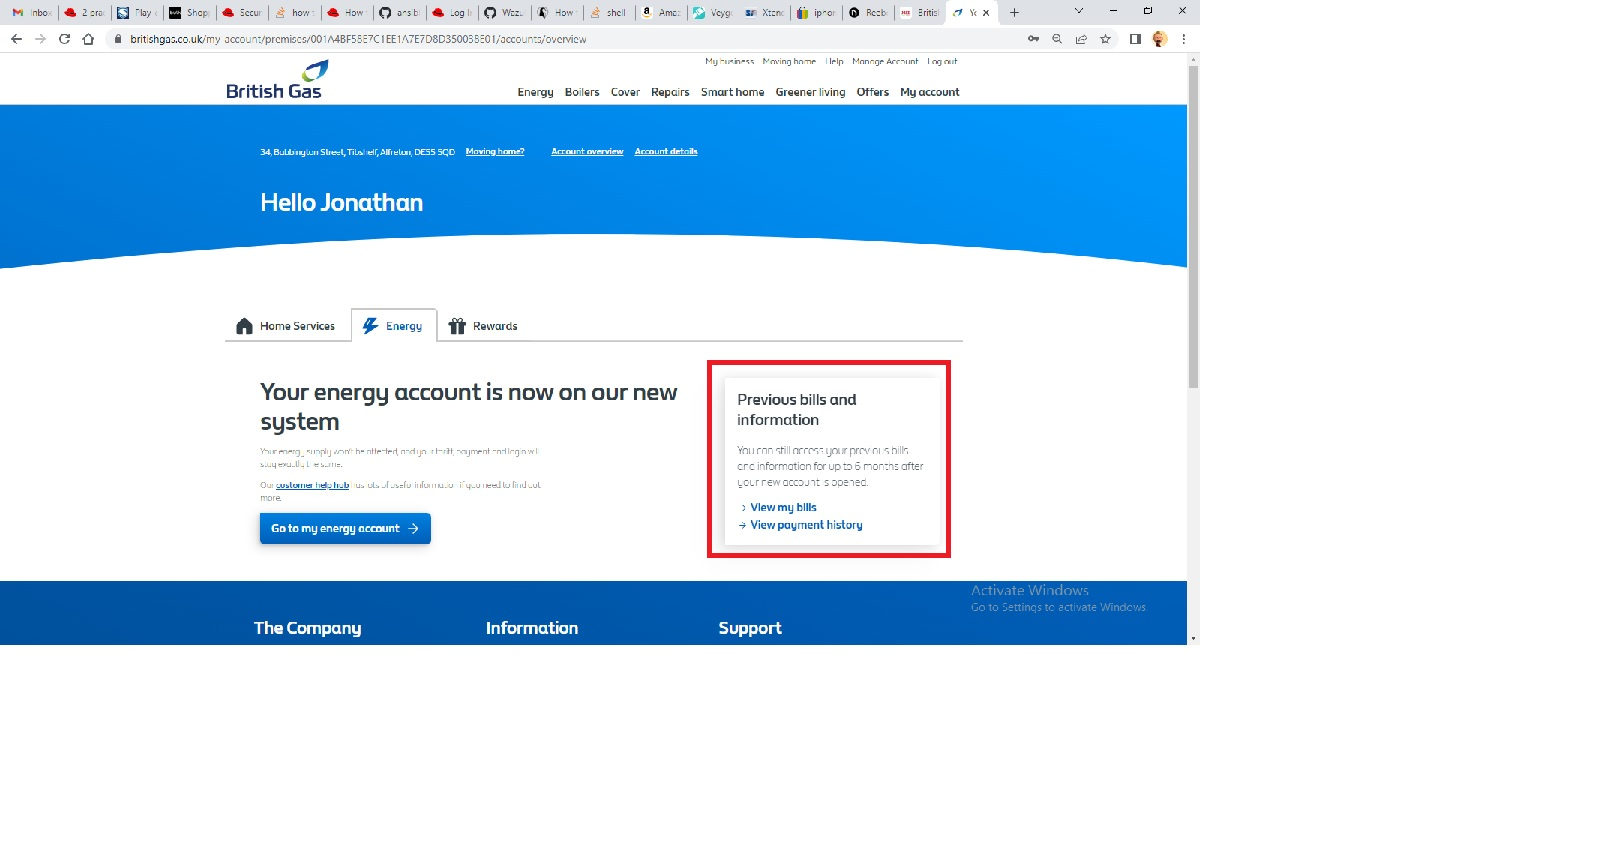
Task: Open the 'View payment history' link
Action: coord(806,525)
